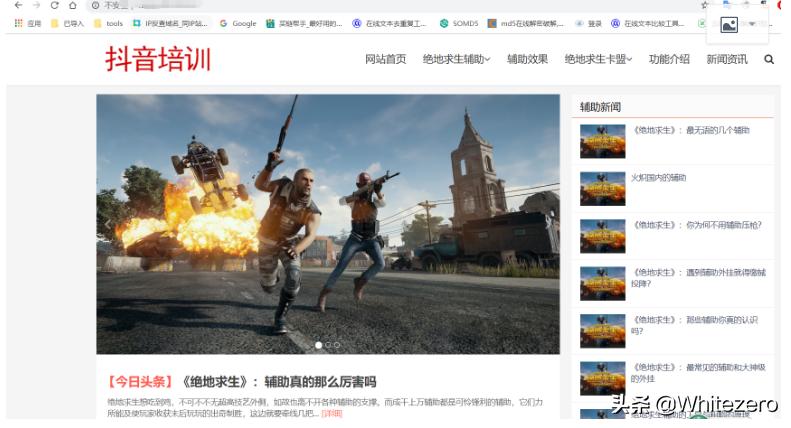Open the md5在线解密破解 bookmark
This screenshot has height=428, width=791.
click(x=526, y=23)
